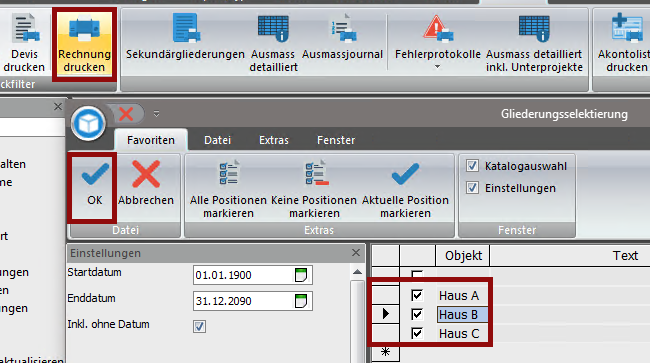The image size is (650, 363).
Task: Uncheck the Haus A checkbox
Action: (417, 295)
